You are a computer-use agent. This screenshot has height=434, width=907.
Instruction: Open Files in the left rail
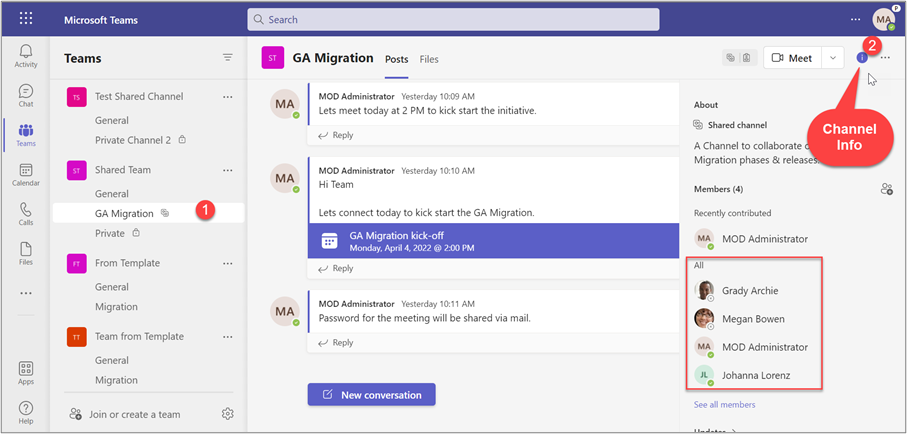tap(26, 253)
